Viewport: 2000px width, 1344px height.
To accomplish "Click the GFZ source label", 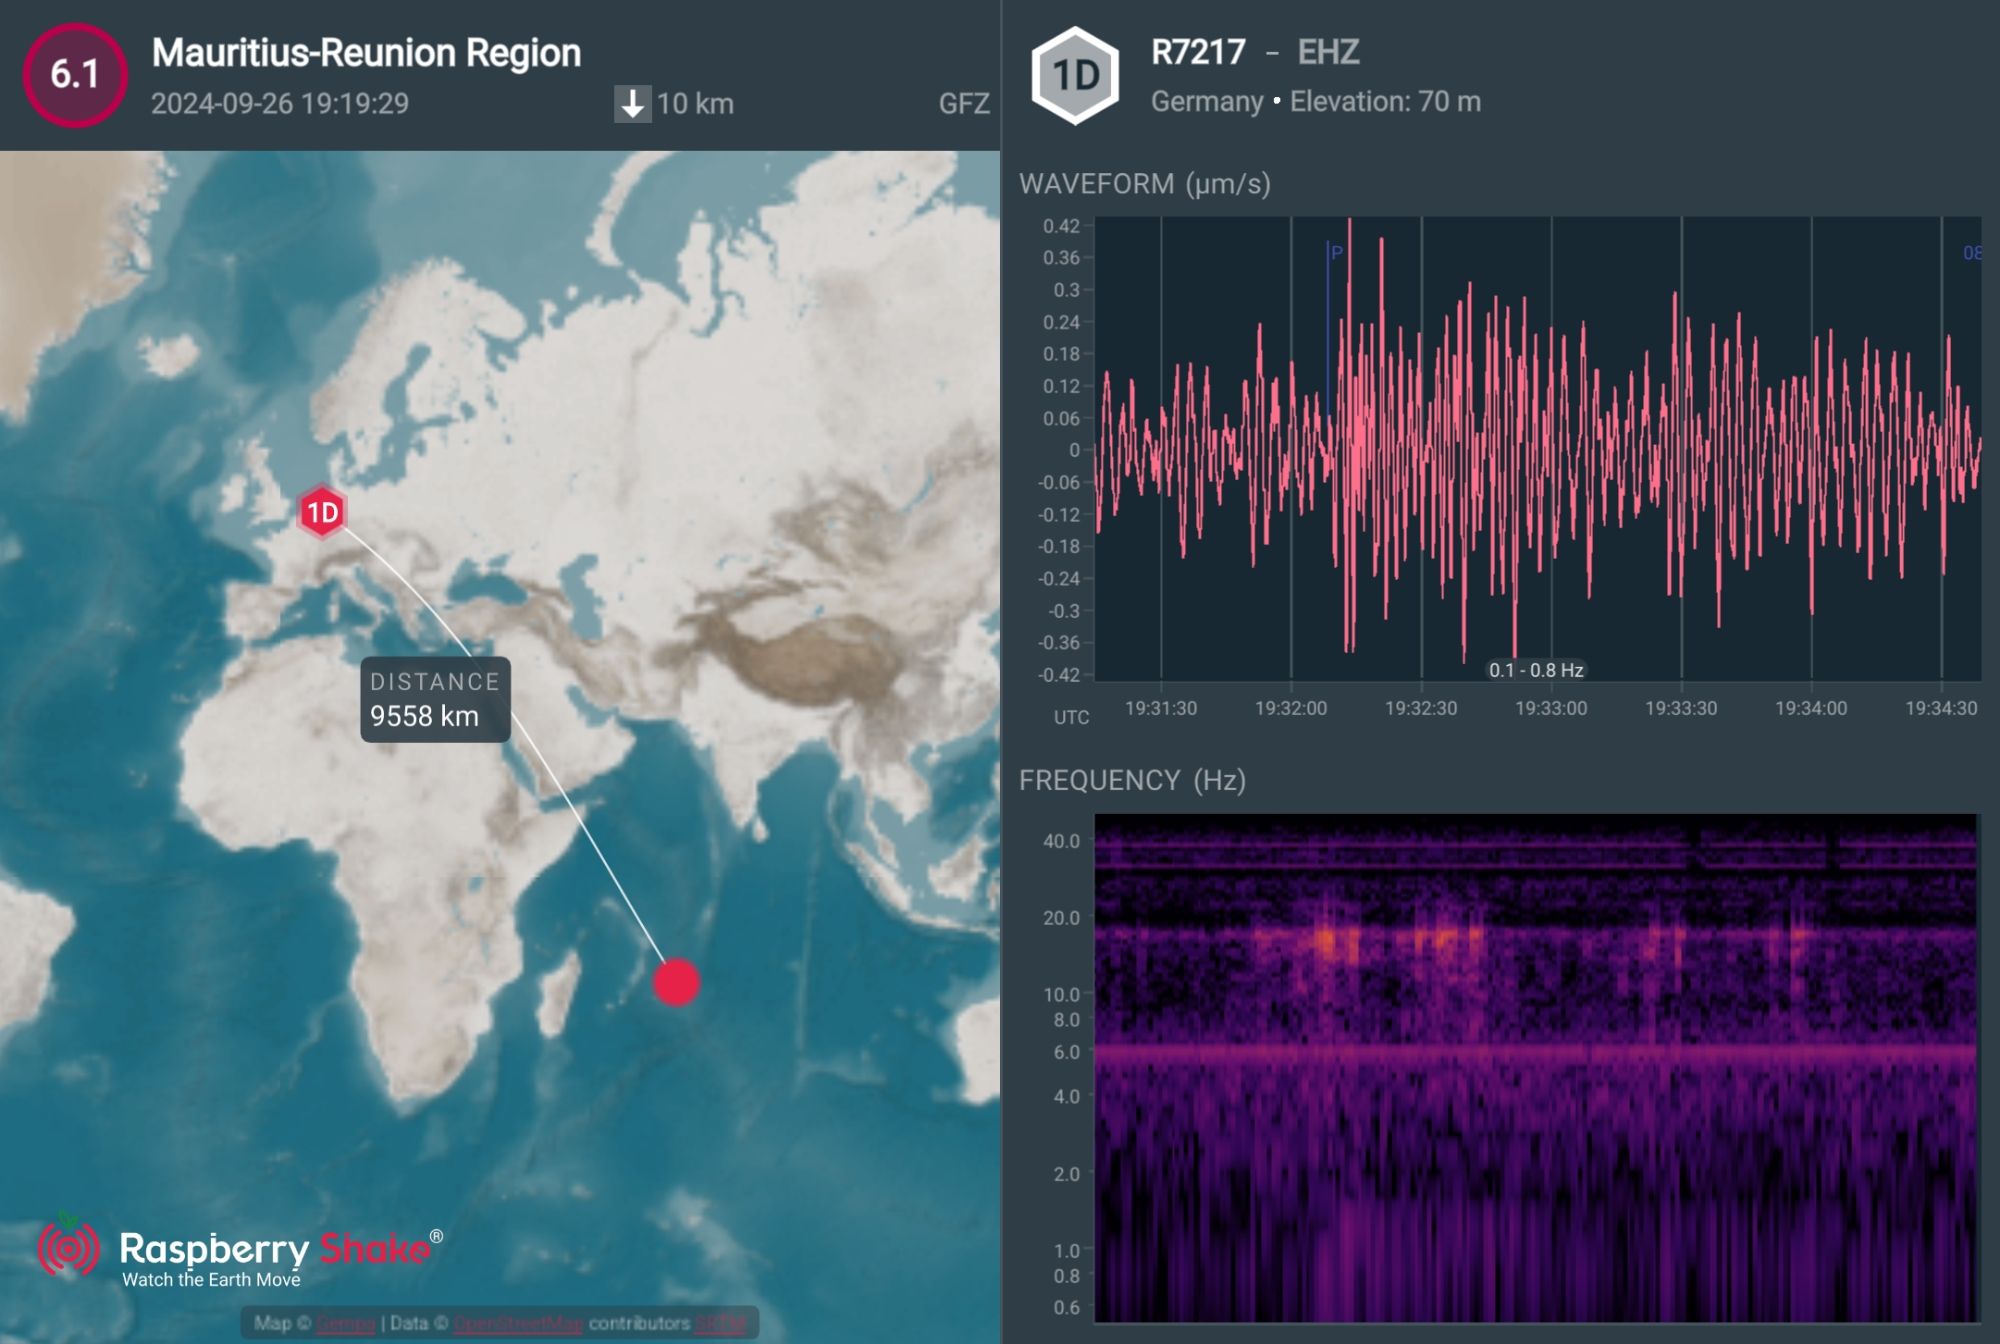I will pyautogui.click(x=964, y=104).
